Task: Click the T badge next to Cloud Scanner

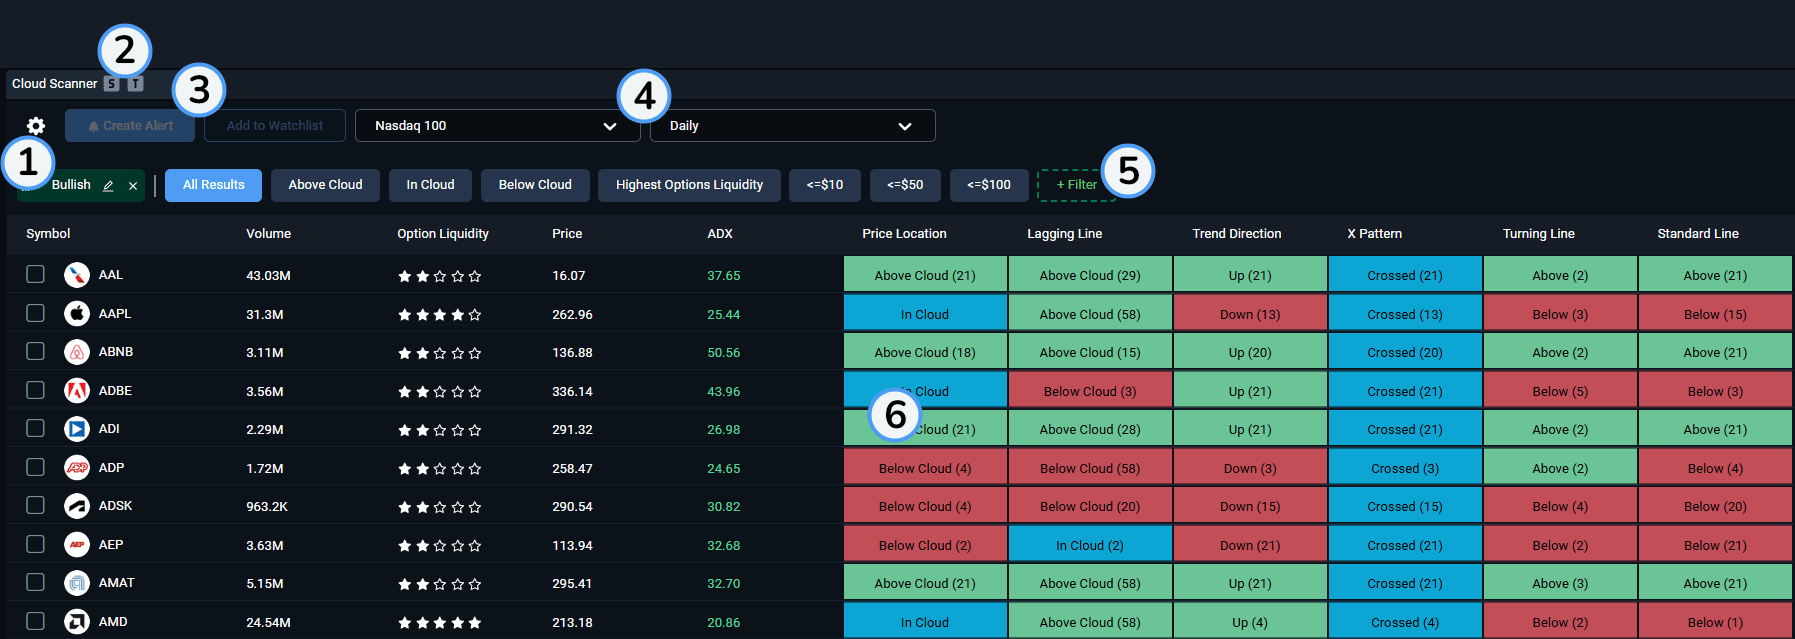Action: [136, 84]
